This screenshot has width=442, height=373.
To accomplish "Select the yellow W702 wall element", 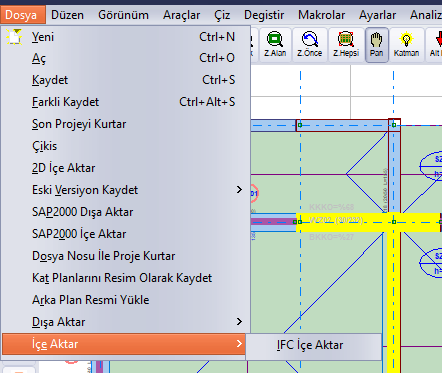I will [x=368, y=222].
